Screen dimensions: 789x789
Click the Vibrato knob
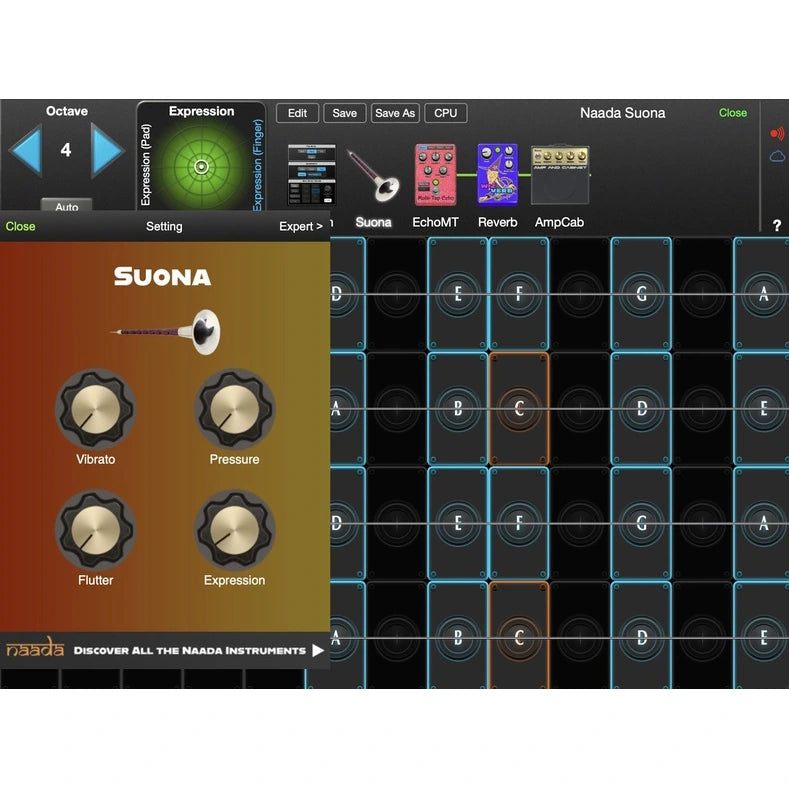96,409
